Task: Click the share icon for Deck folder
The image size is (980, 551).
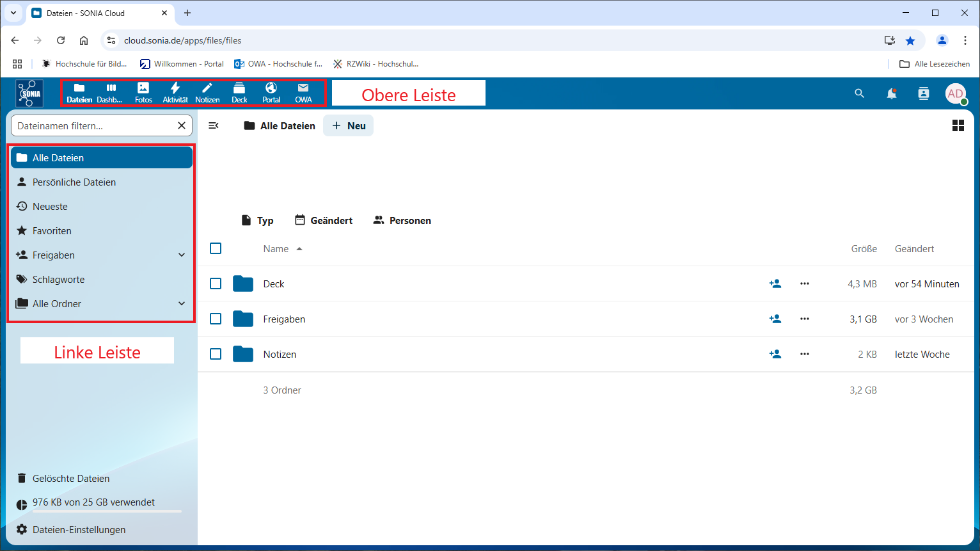Action: pyautogui.click(x=775, y=284)
